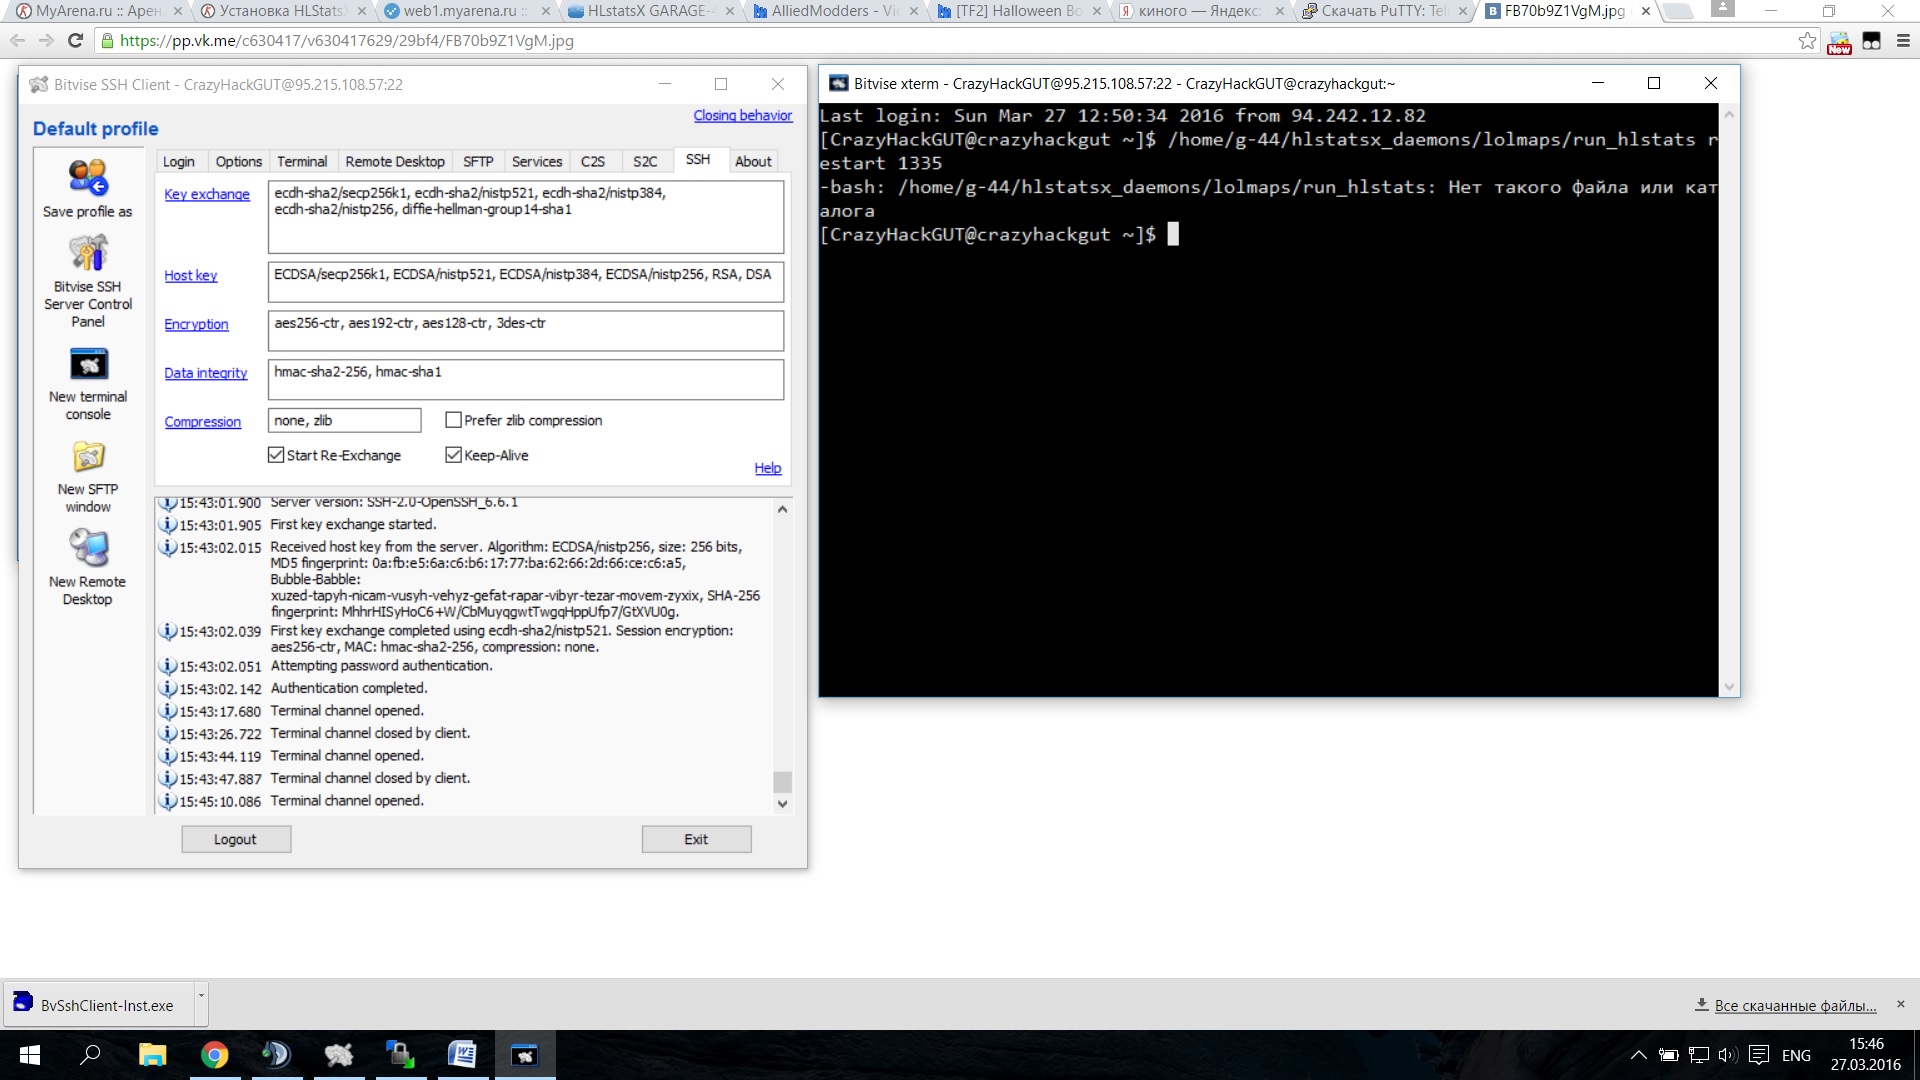Click the Save profile as icon
The width and height of the screenshot is (1920, 1080).
click(x=88, y=178)
